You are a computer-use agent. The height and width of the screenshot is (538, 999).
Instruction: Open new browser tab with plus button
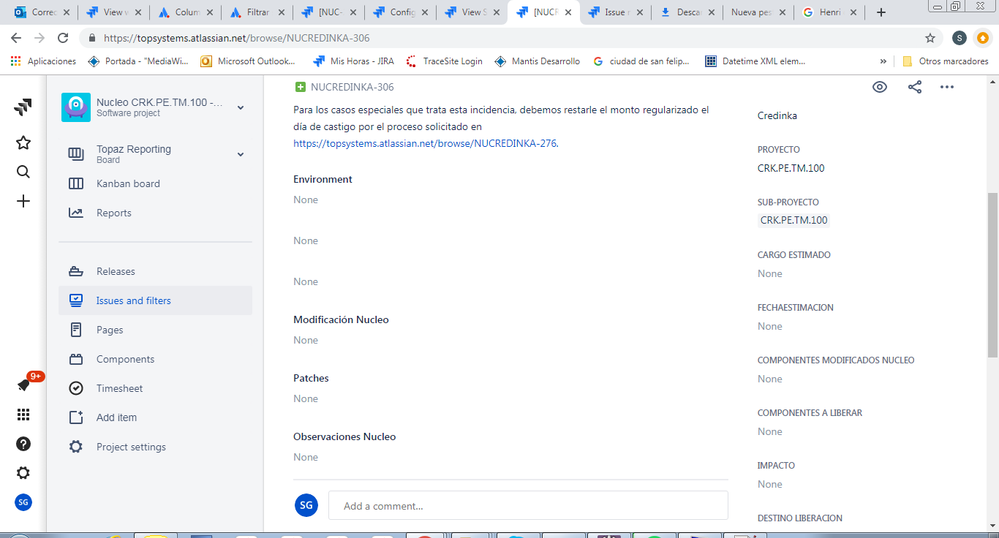(x=881, y=12)
